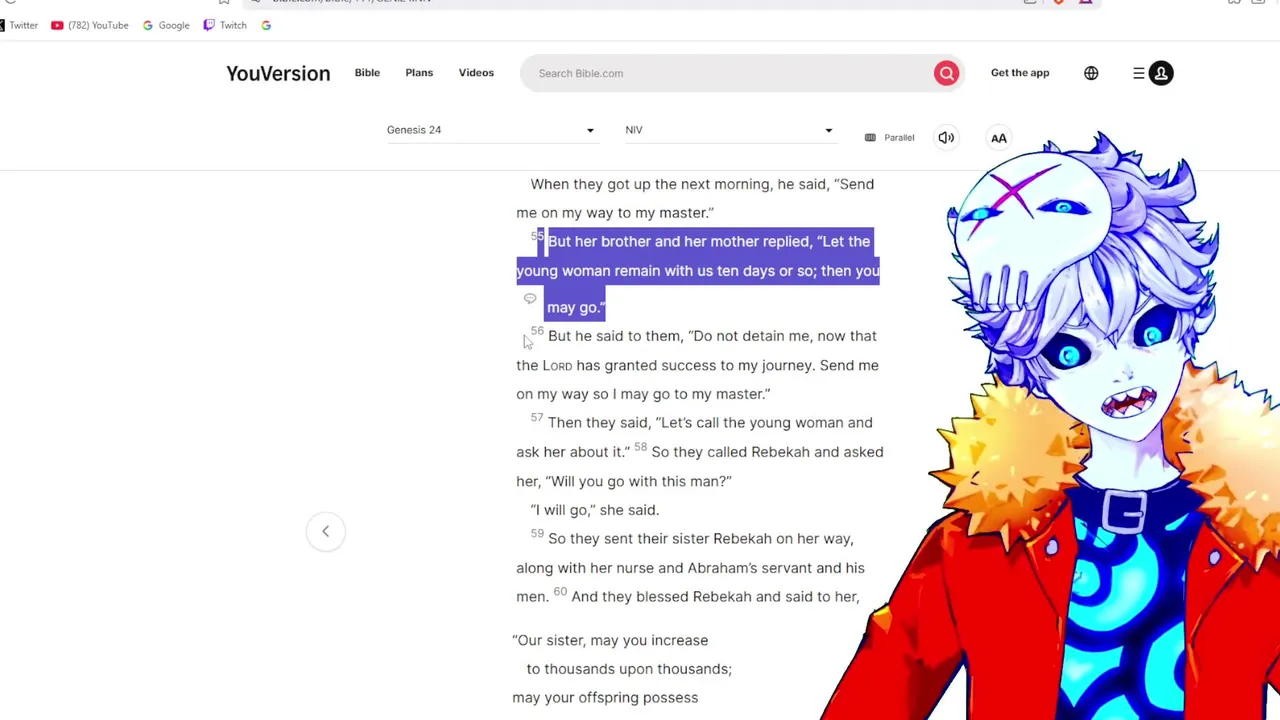The height and width of the screenshot is (720, 1280).
Task: Click 'to thousands upon thousands' line
Action: coord(629,669)
